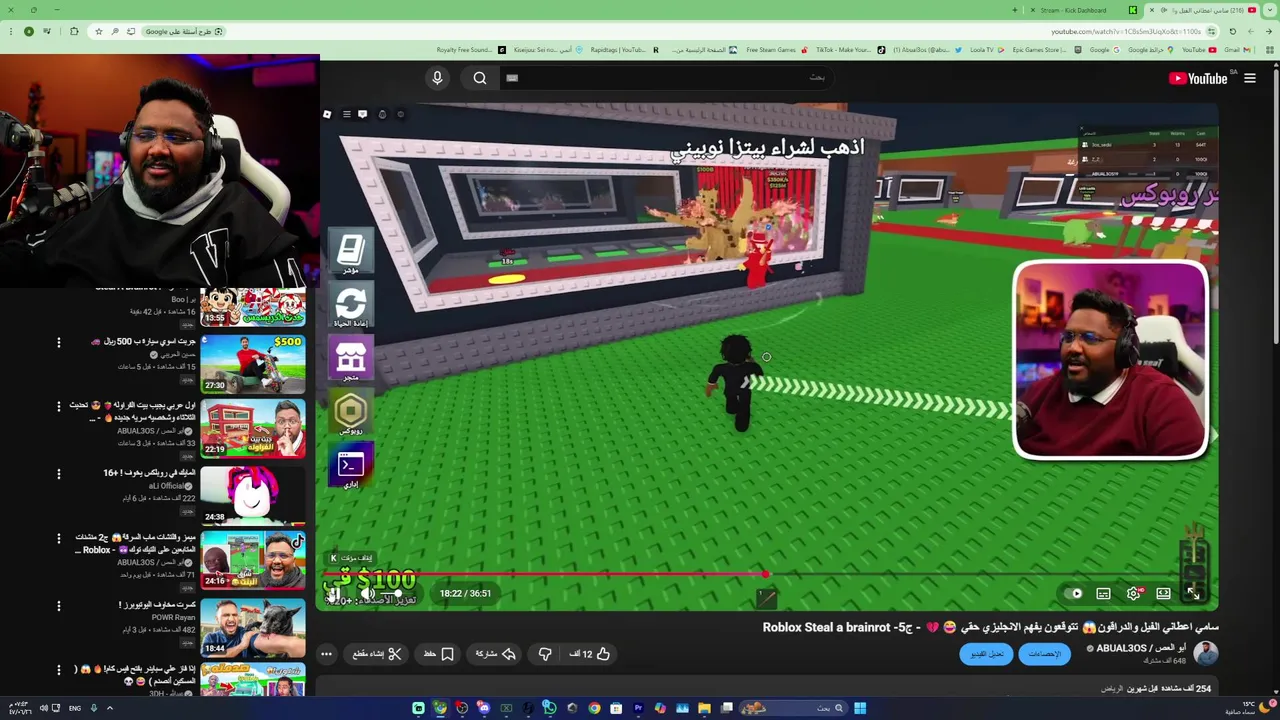Dislike the video with thumbs down button

(545, 654)
